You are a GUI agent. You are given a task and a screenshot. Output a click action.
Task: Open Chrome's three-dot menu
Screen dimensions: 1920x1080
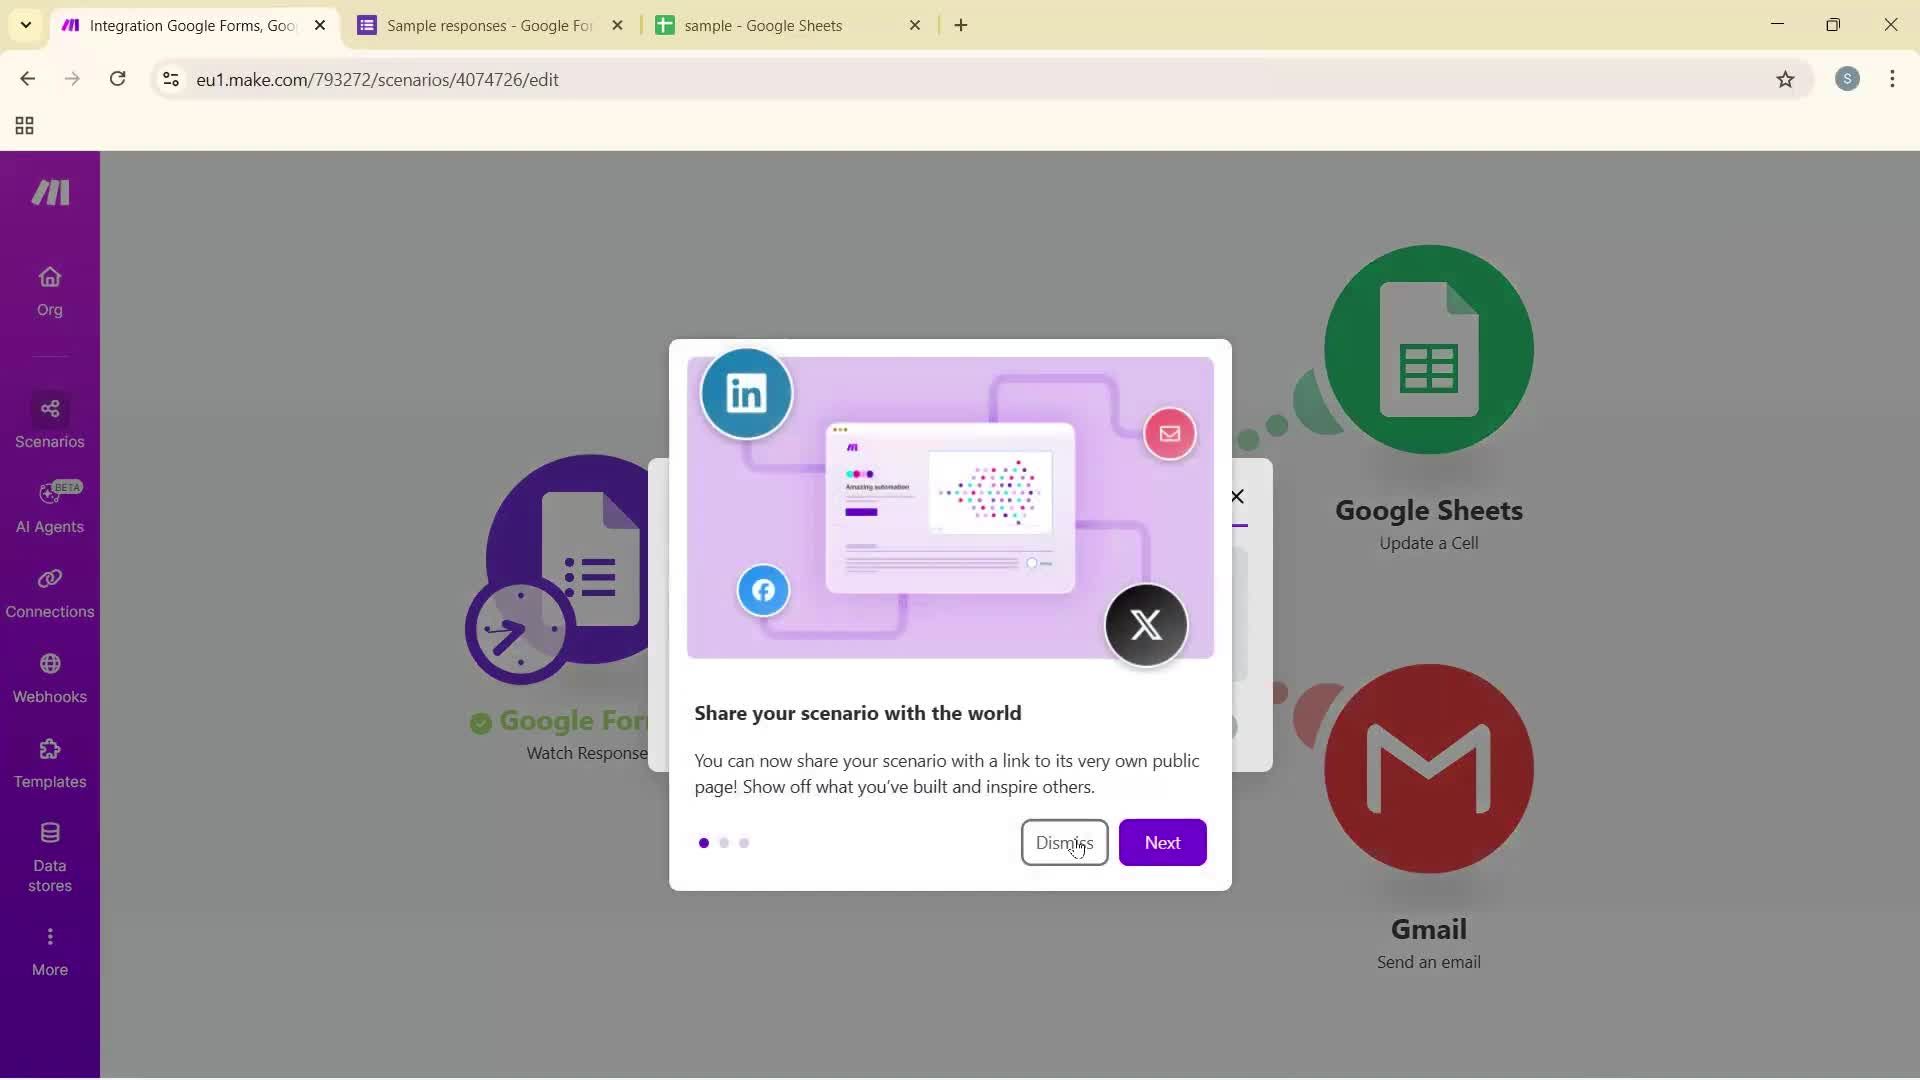[x=1893, y=79]
